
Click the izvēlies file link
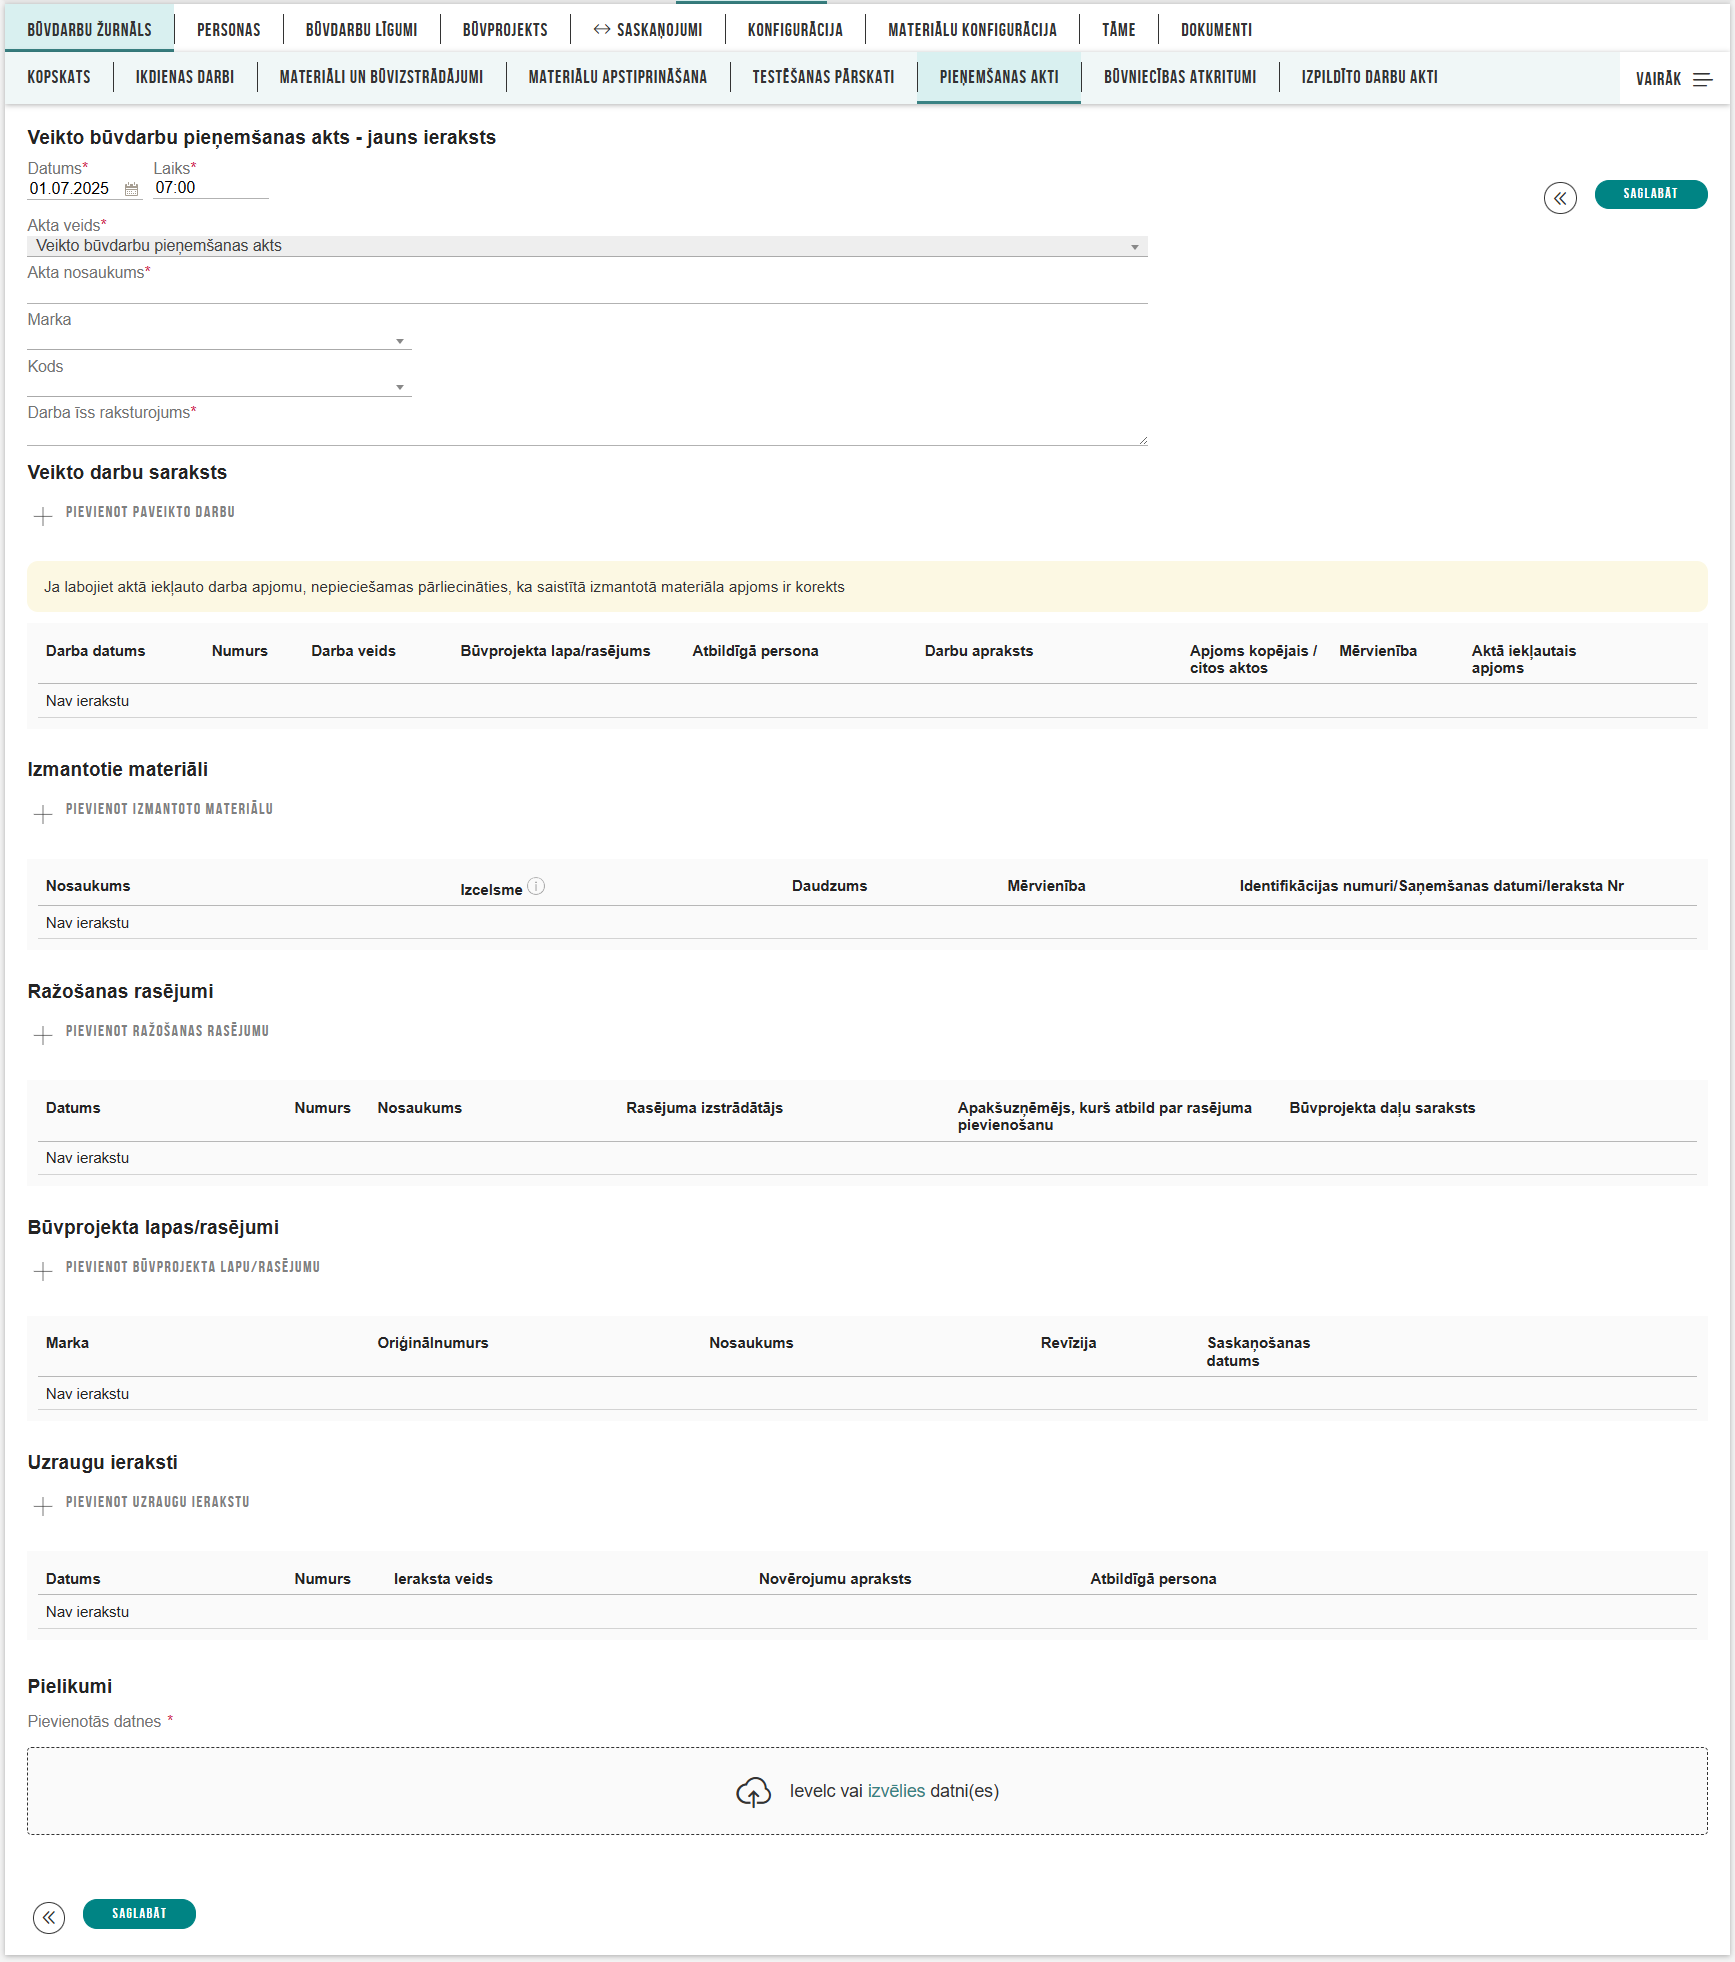(896, 1791)
